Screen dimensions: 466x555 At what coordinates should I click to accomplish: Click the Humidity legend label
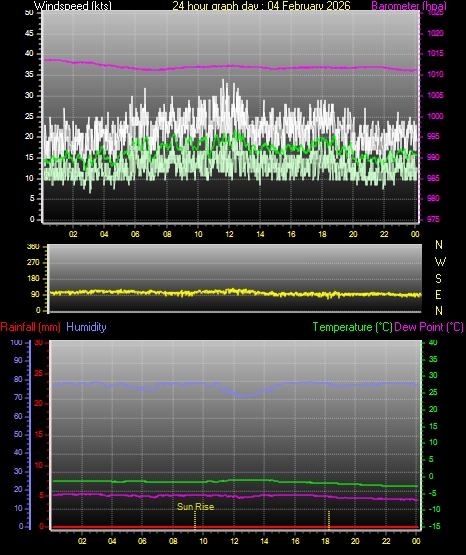tap(86, 327)
